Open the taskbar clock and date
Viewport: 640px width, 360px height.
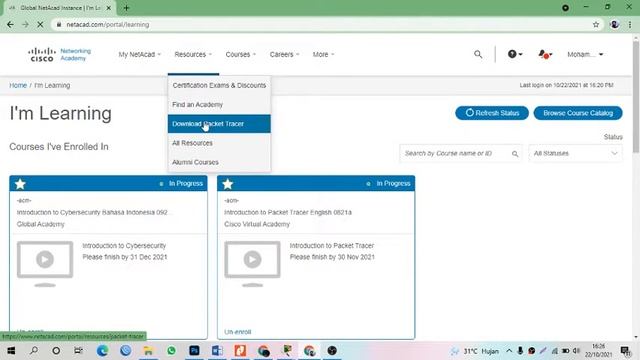click(x=598, y=351)
